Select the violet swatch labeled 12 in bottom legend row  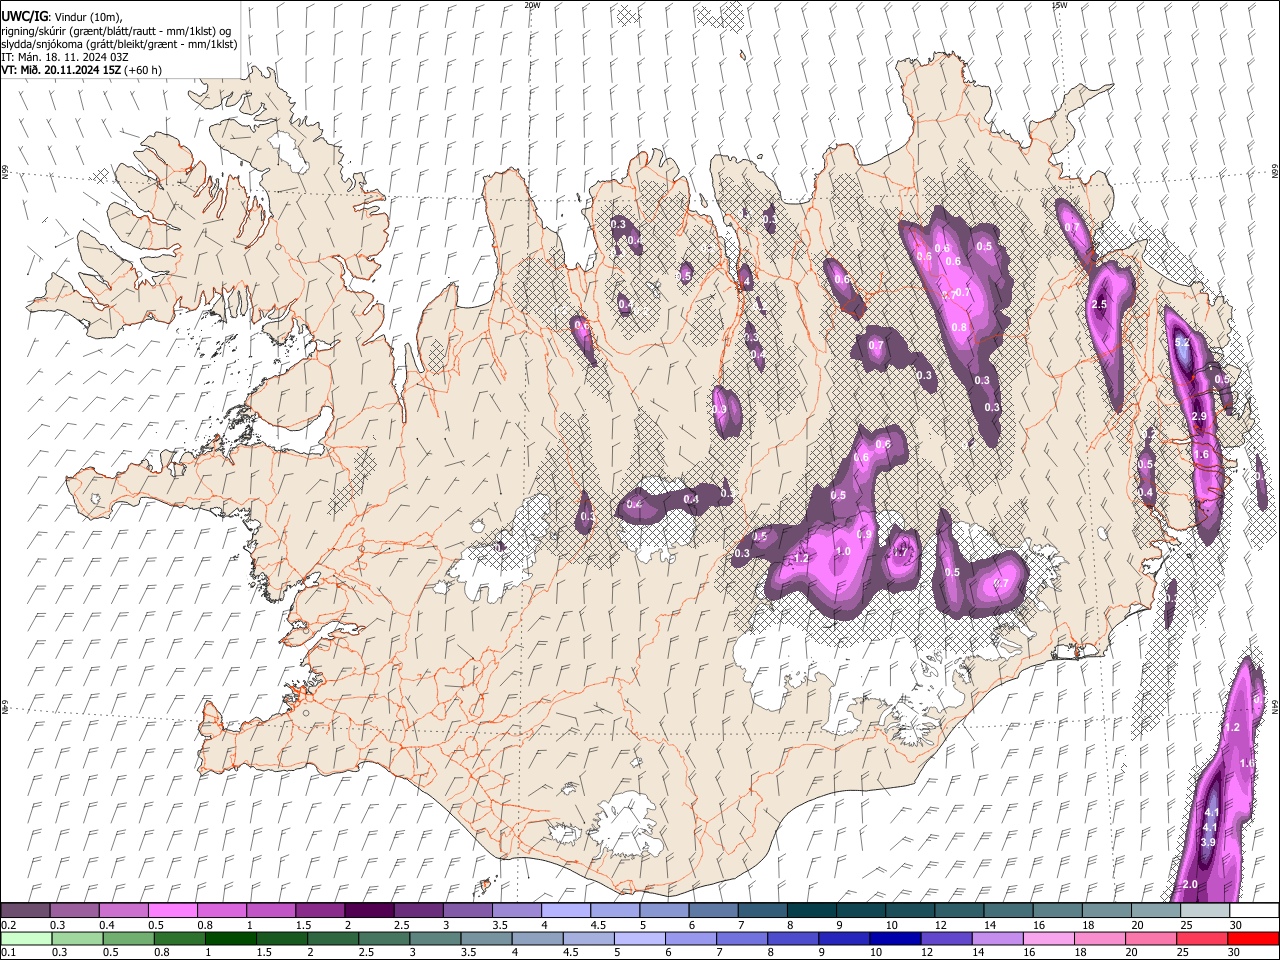click(x=946, y=938)
